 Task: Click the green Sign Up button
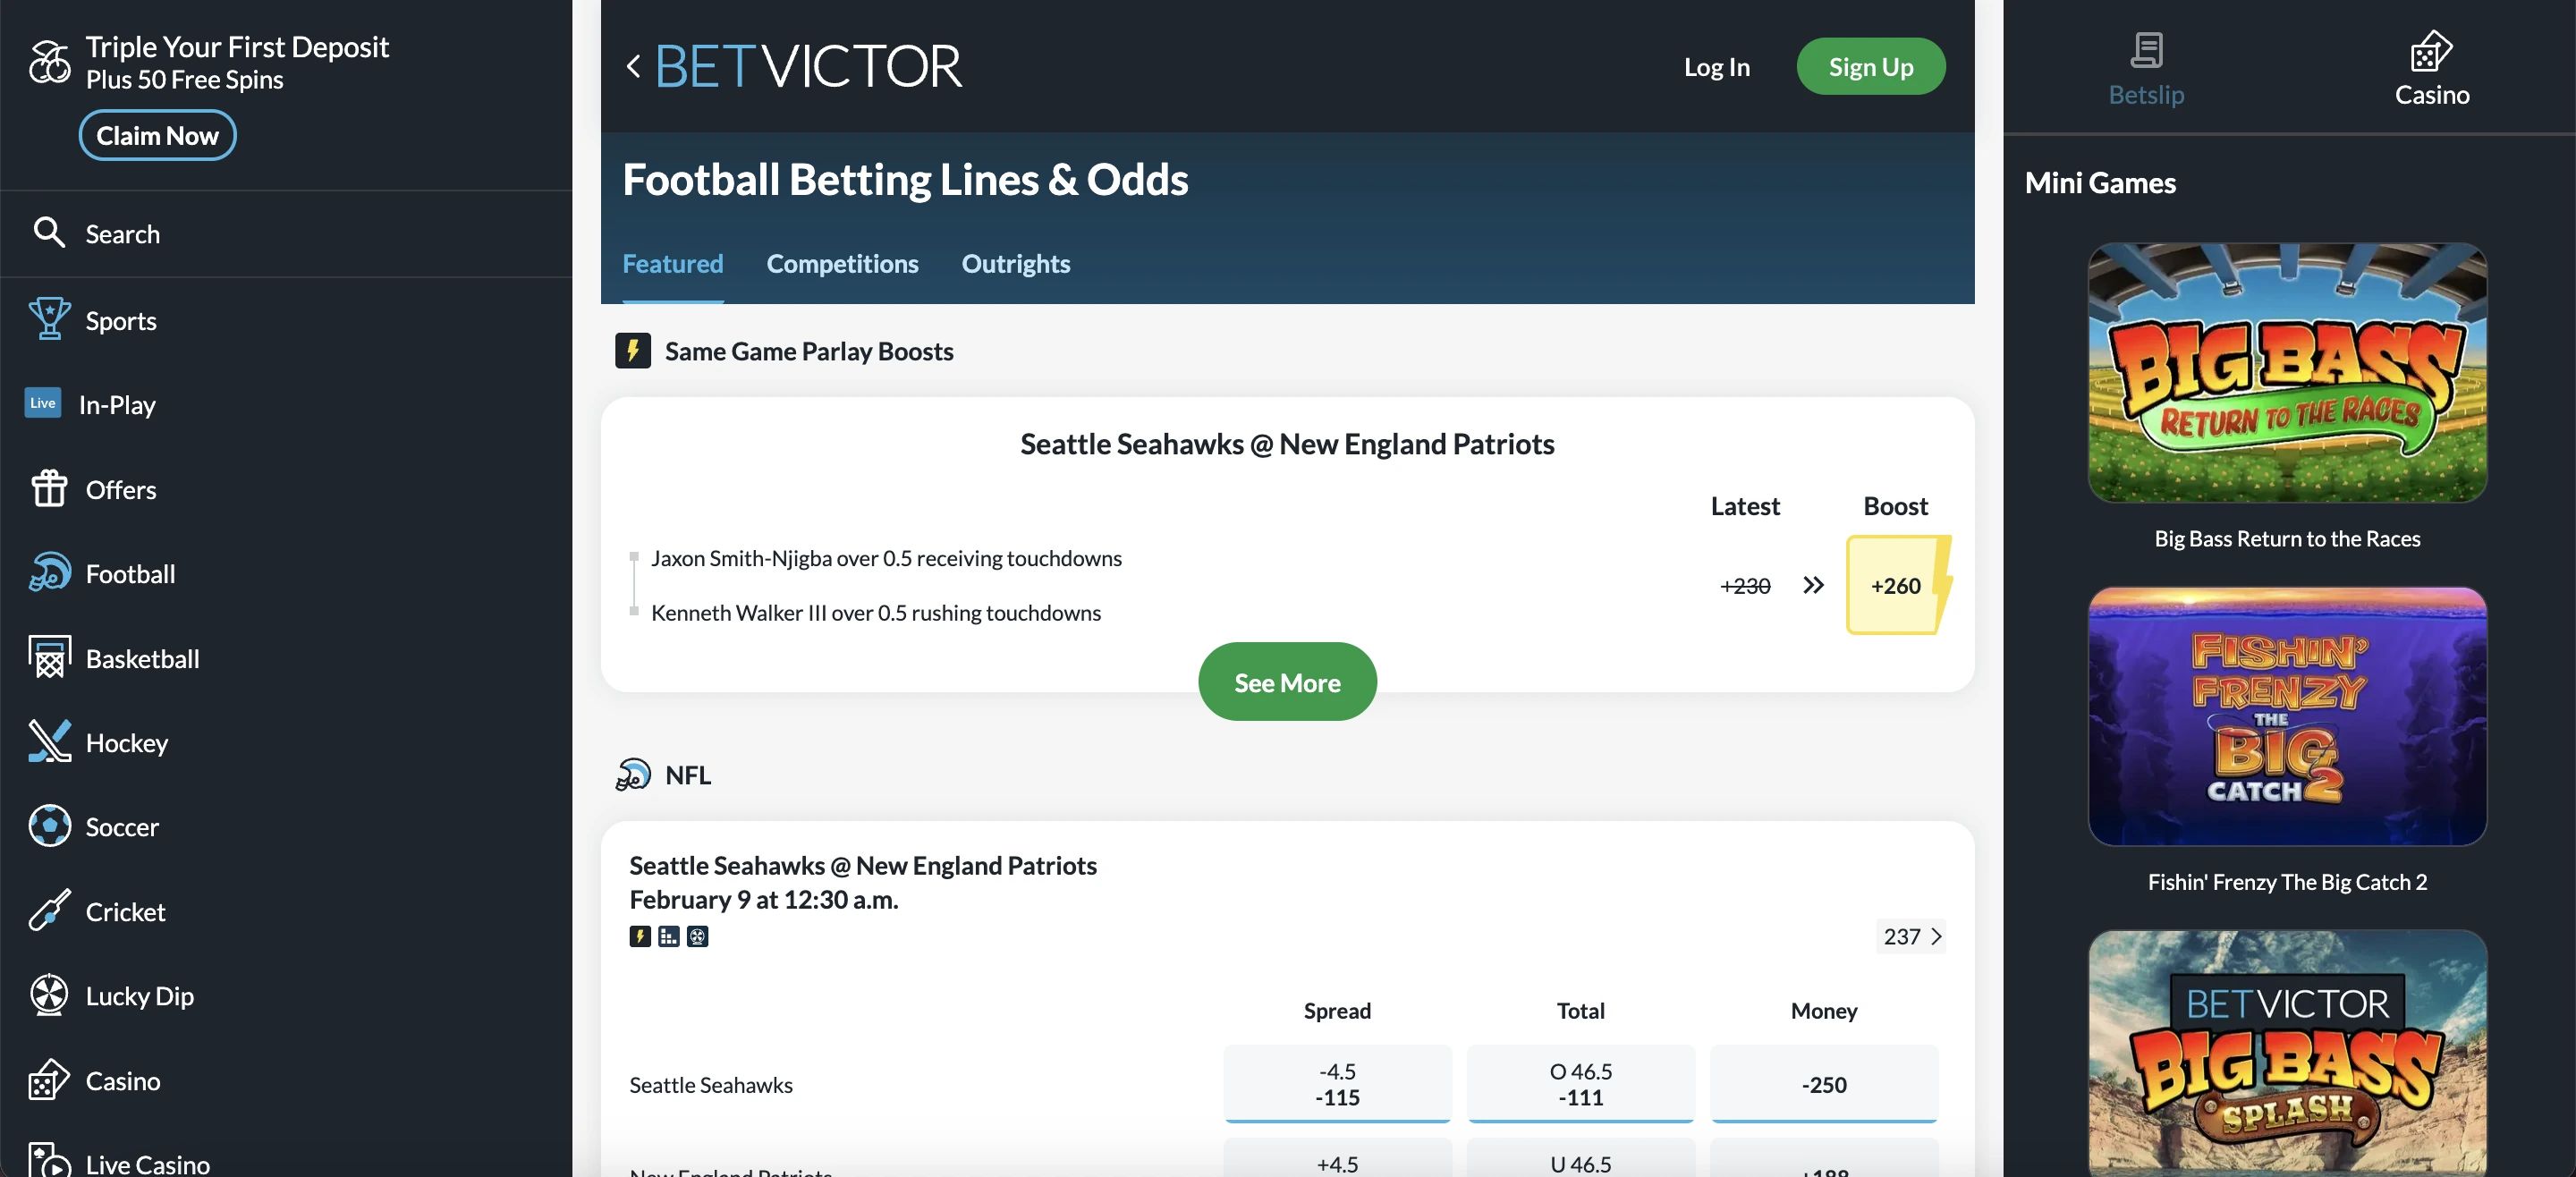click(x=1870, y=66)
